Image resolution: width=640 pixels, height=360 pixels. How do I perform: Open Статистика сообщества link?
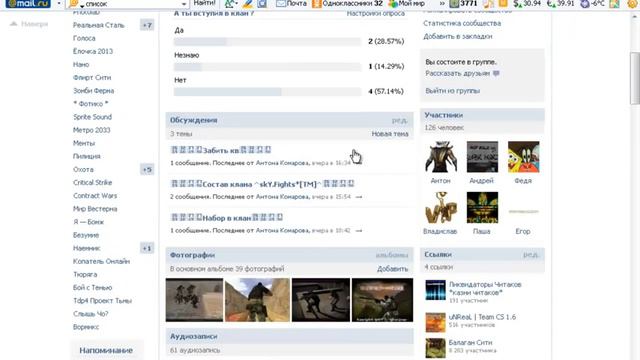pos(462,23)
